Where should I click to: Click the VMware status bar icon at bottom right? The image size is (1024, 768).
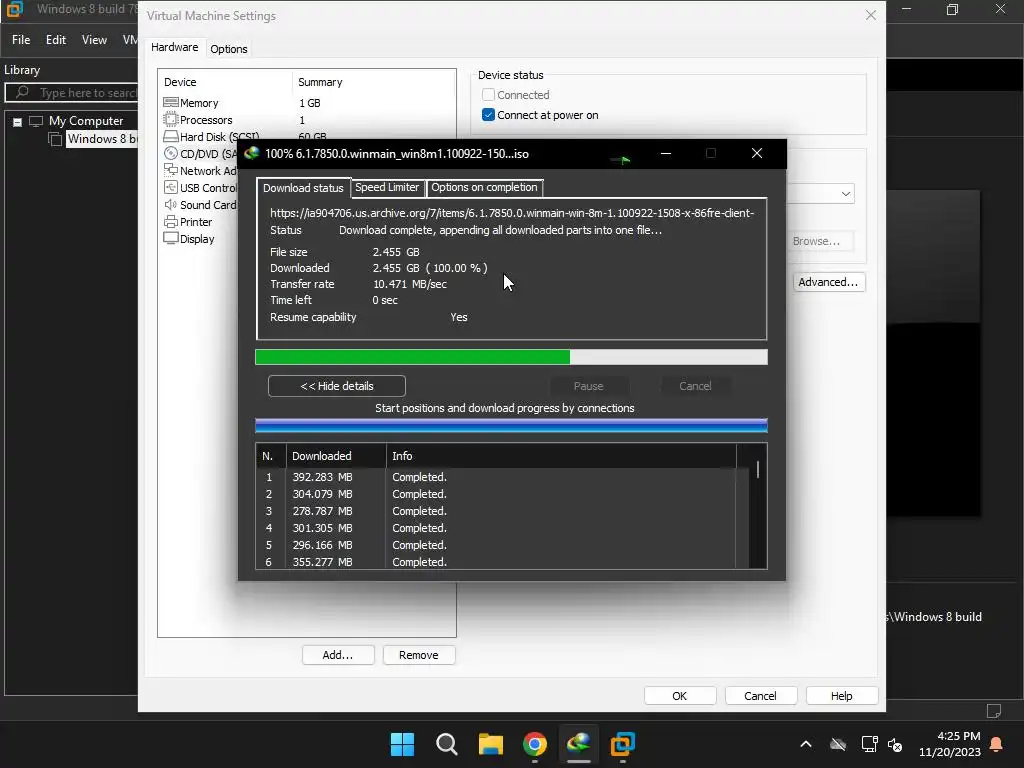[993, 711]
